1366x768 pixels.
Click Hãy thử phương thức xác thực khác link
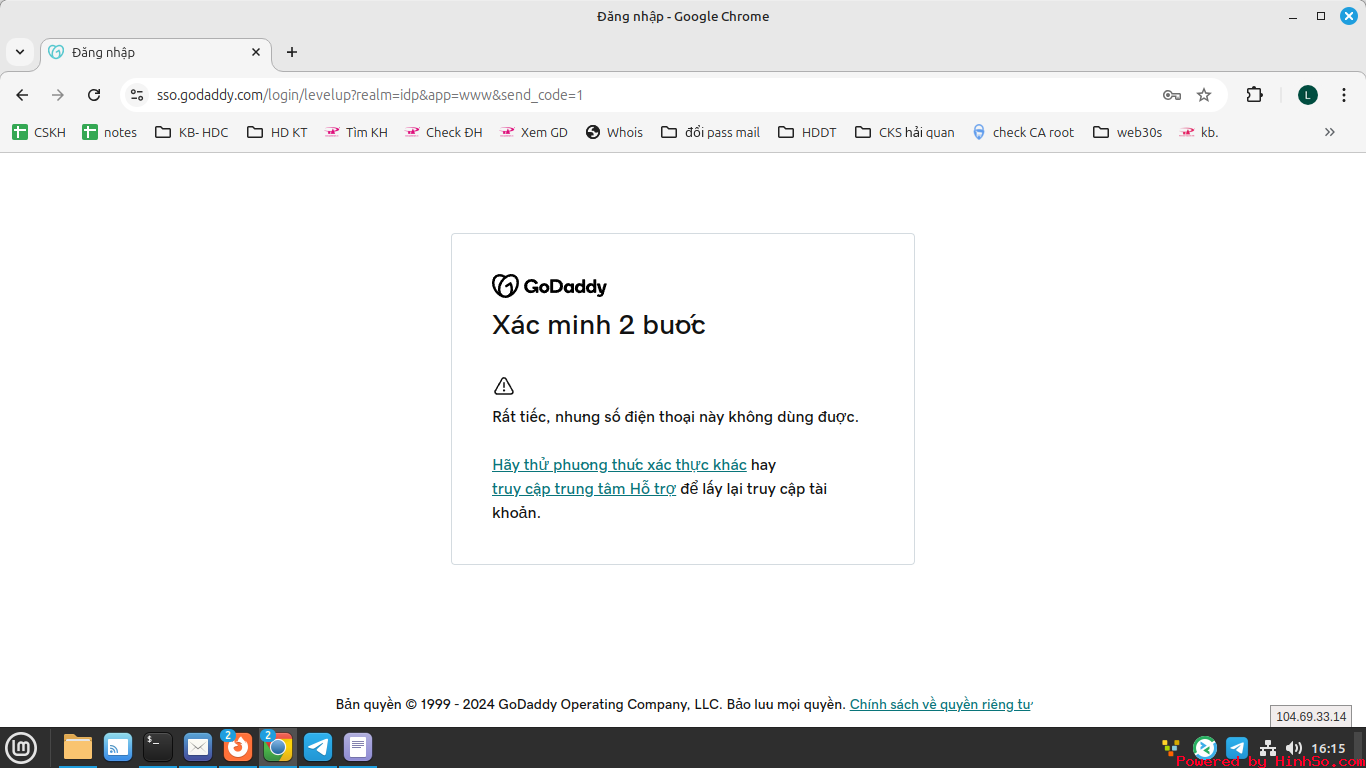[619, 465]
